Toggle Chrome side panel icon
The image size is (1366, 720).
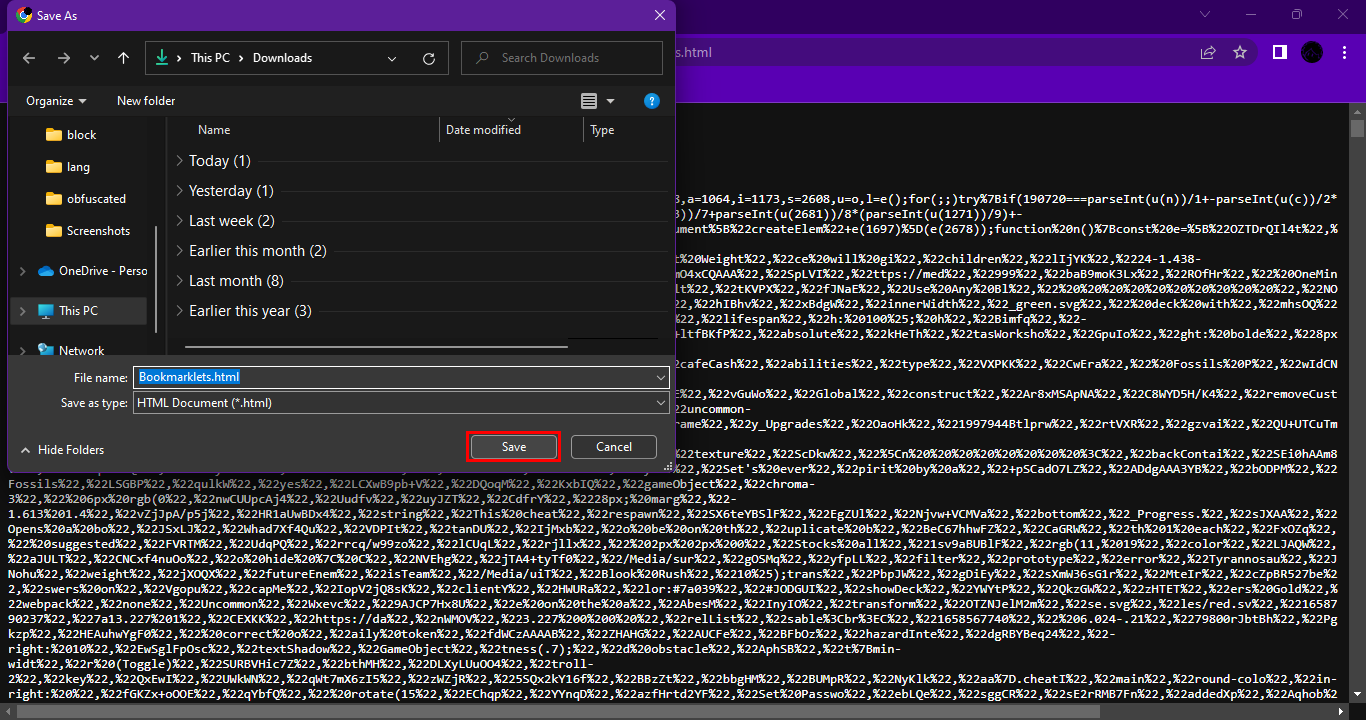(1279, 52)
